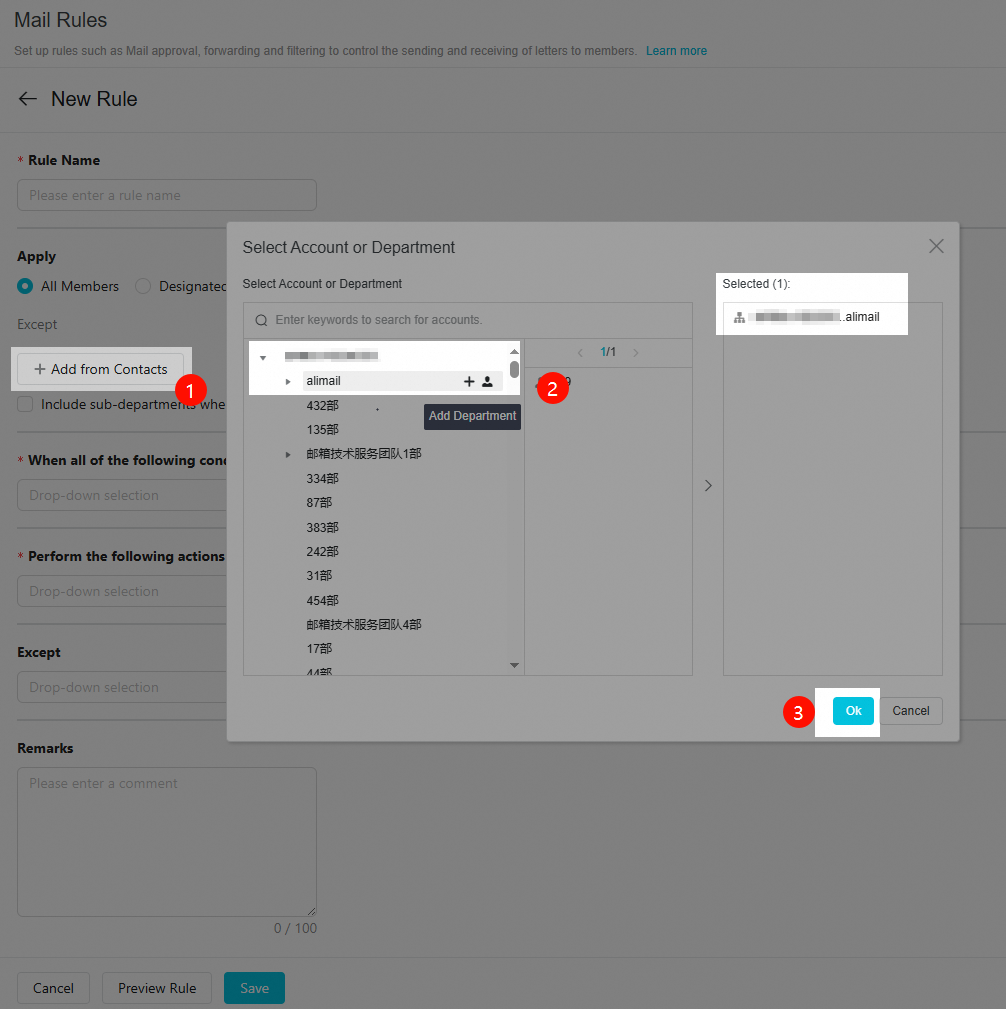1006x1009 pixels.
Task: Select the 邮箱技术服务团队4部 department
Action: click(364, 624)
